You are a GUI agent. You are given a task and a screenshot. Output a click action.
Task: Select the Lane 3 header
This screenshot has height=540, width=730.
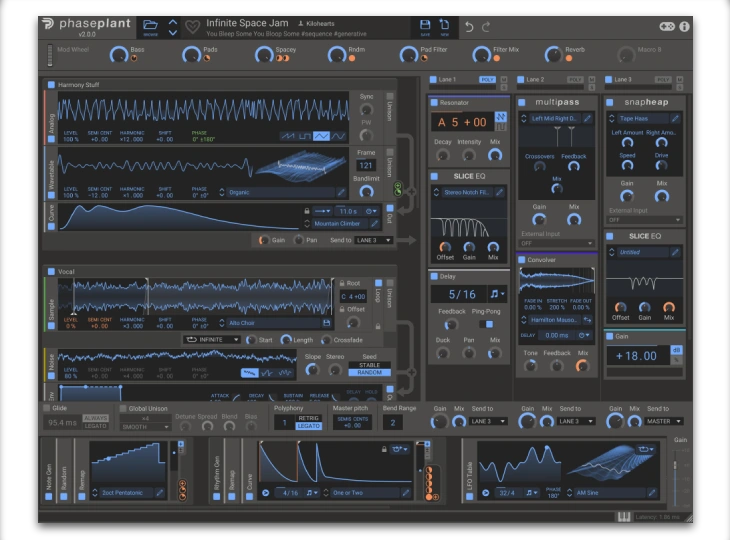click(x=624, y=78)
